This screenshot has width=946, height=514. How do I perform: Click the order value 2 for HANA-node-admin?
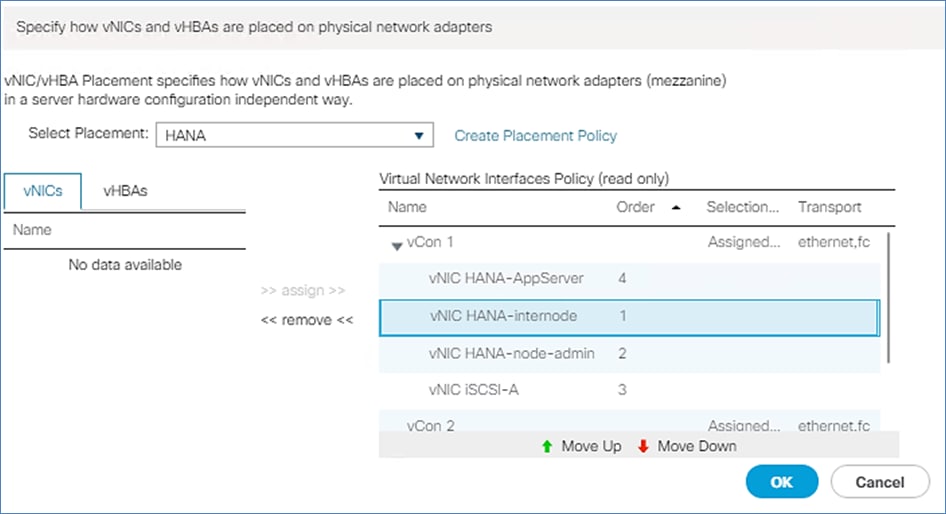coord(622,354)
